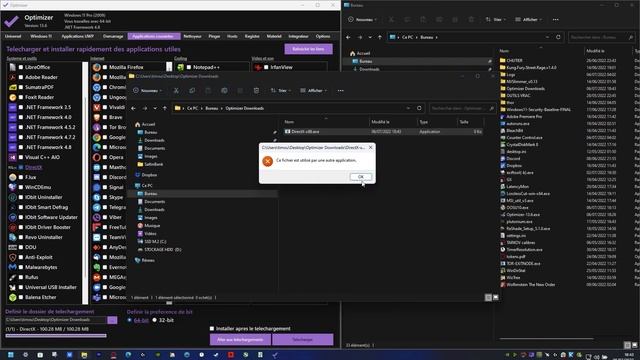Open the Options tab

pos(323,36)
